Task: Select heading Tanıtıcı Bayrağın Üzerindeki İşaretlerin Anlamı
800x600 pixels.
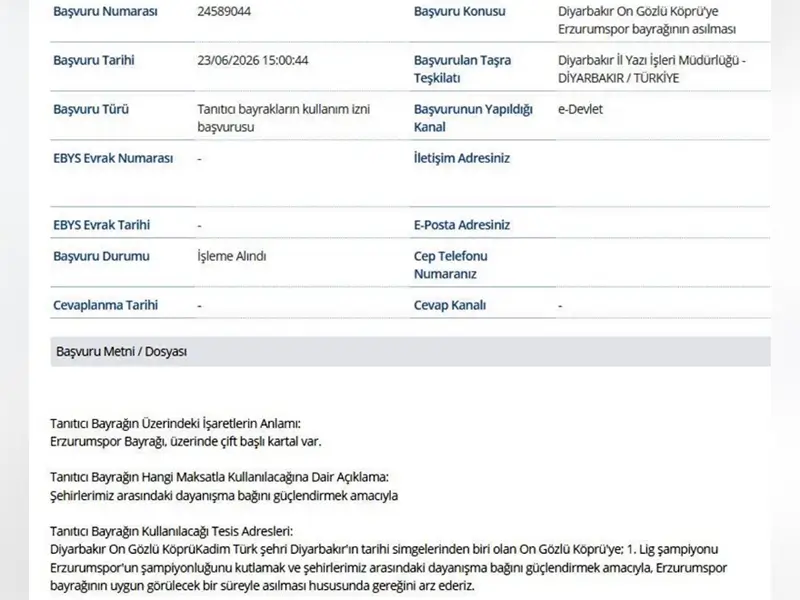Action: [x=175, y=423]
